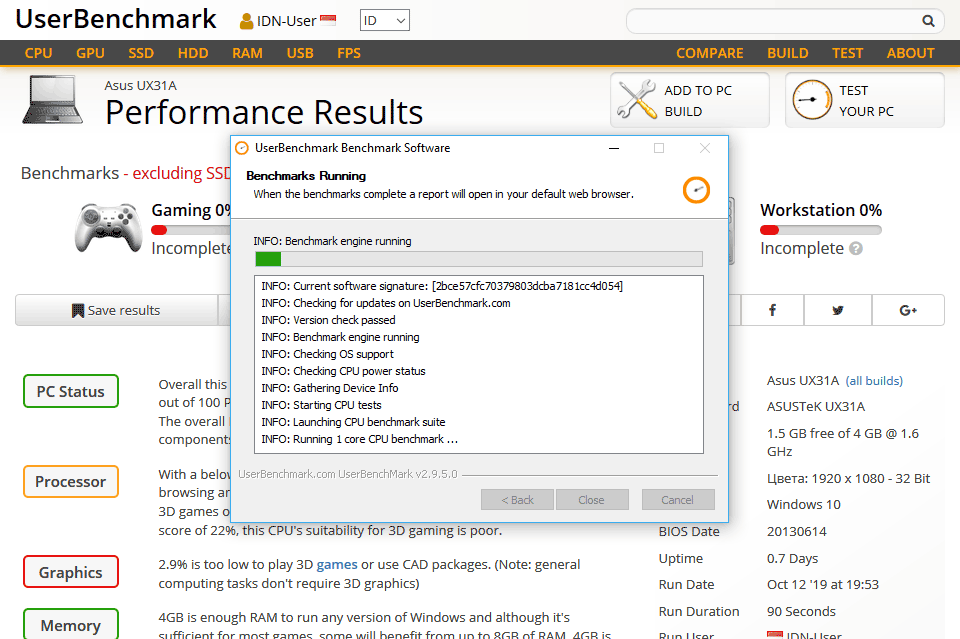Click the Workstation score progress bar

click(820, 230)
